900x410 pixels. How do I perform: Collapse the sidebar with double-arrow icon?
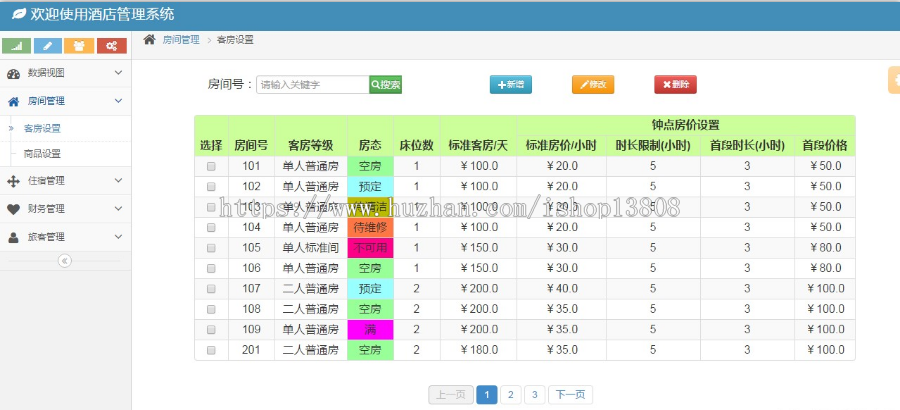(x=65, y=261)
